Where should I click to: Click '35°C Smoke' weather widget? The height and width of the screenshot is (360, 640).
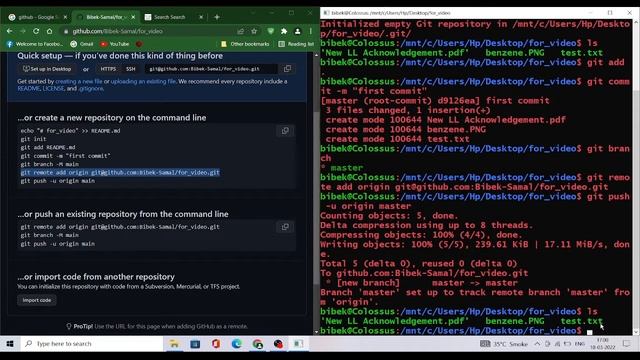tap(504, 344)
